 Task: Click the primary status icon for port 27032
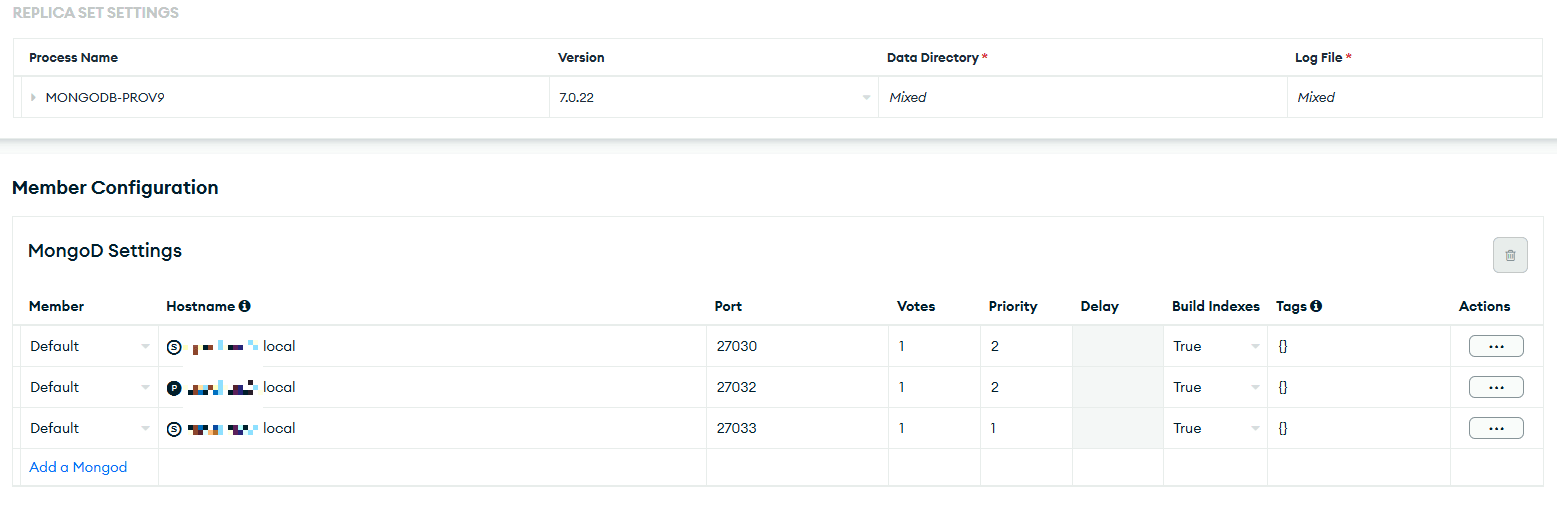pos(174,388)
